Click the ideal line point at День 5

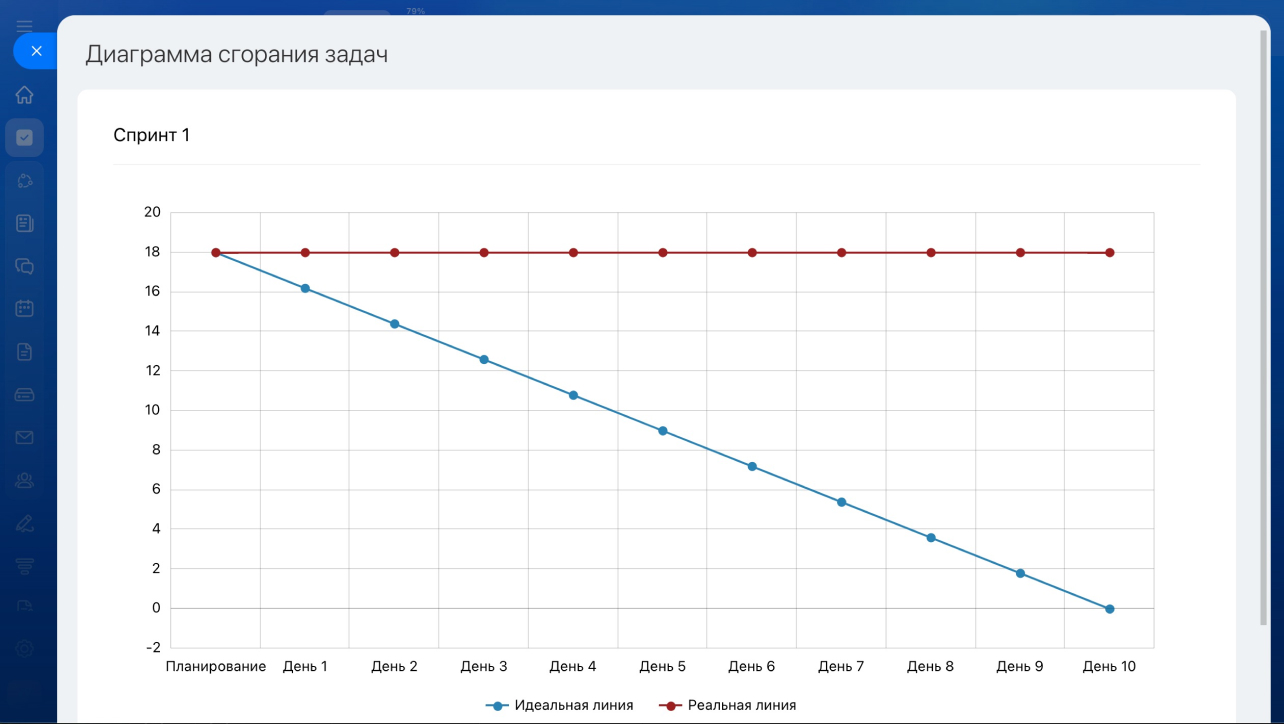point(662,431)
